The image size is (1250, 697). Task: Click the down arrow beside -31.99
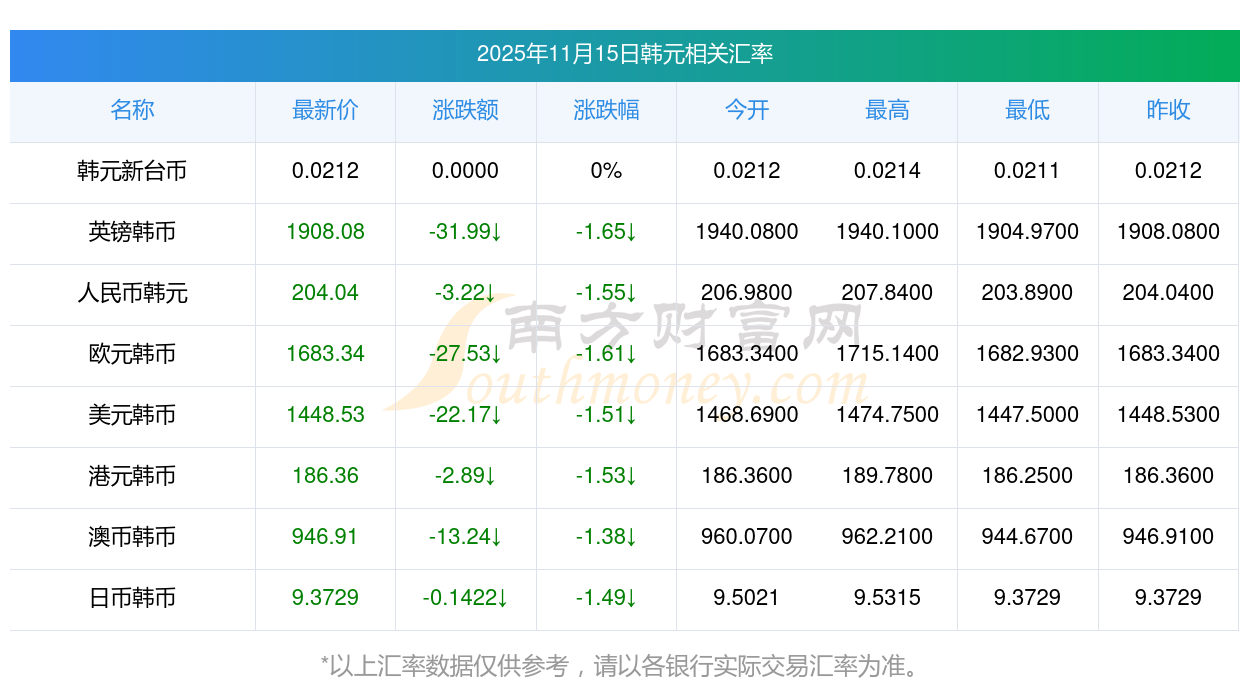click(x=496, y=233)
